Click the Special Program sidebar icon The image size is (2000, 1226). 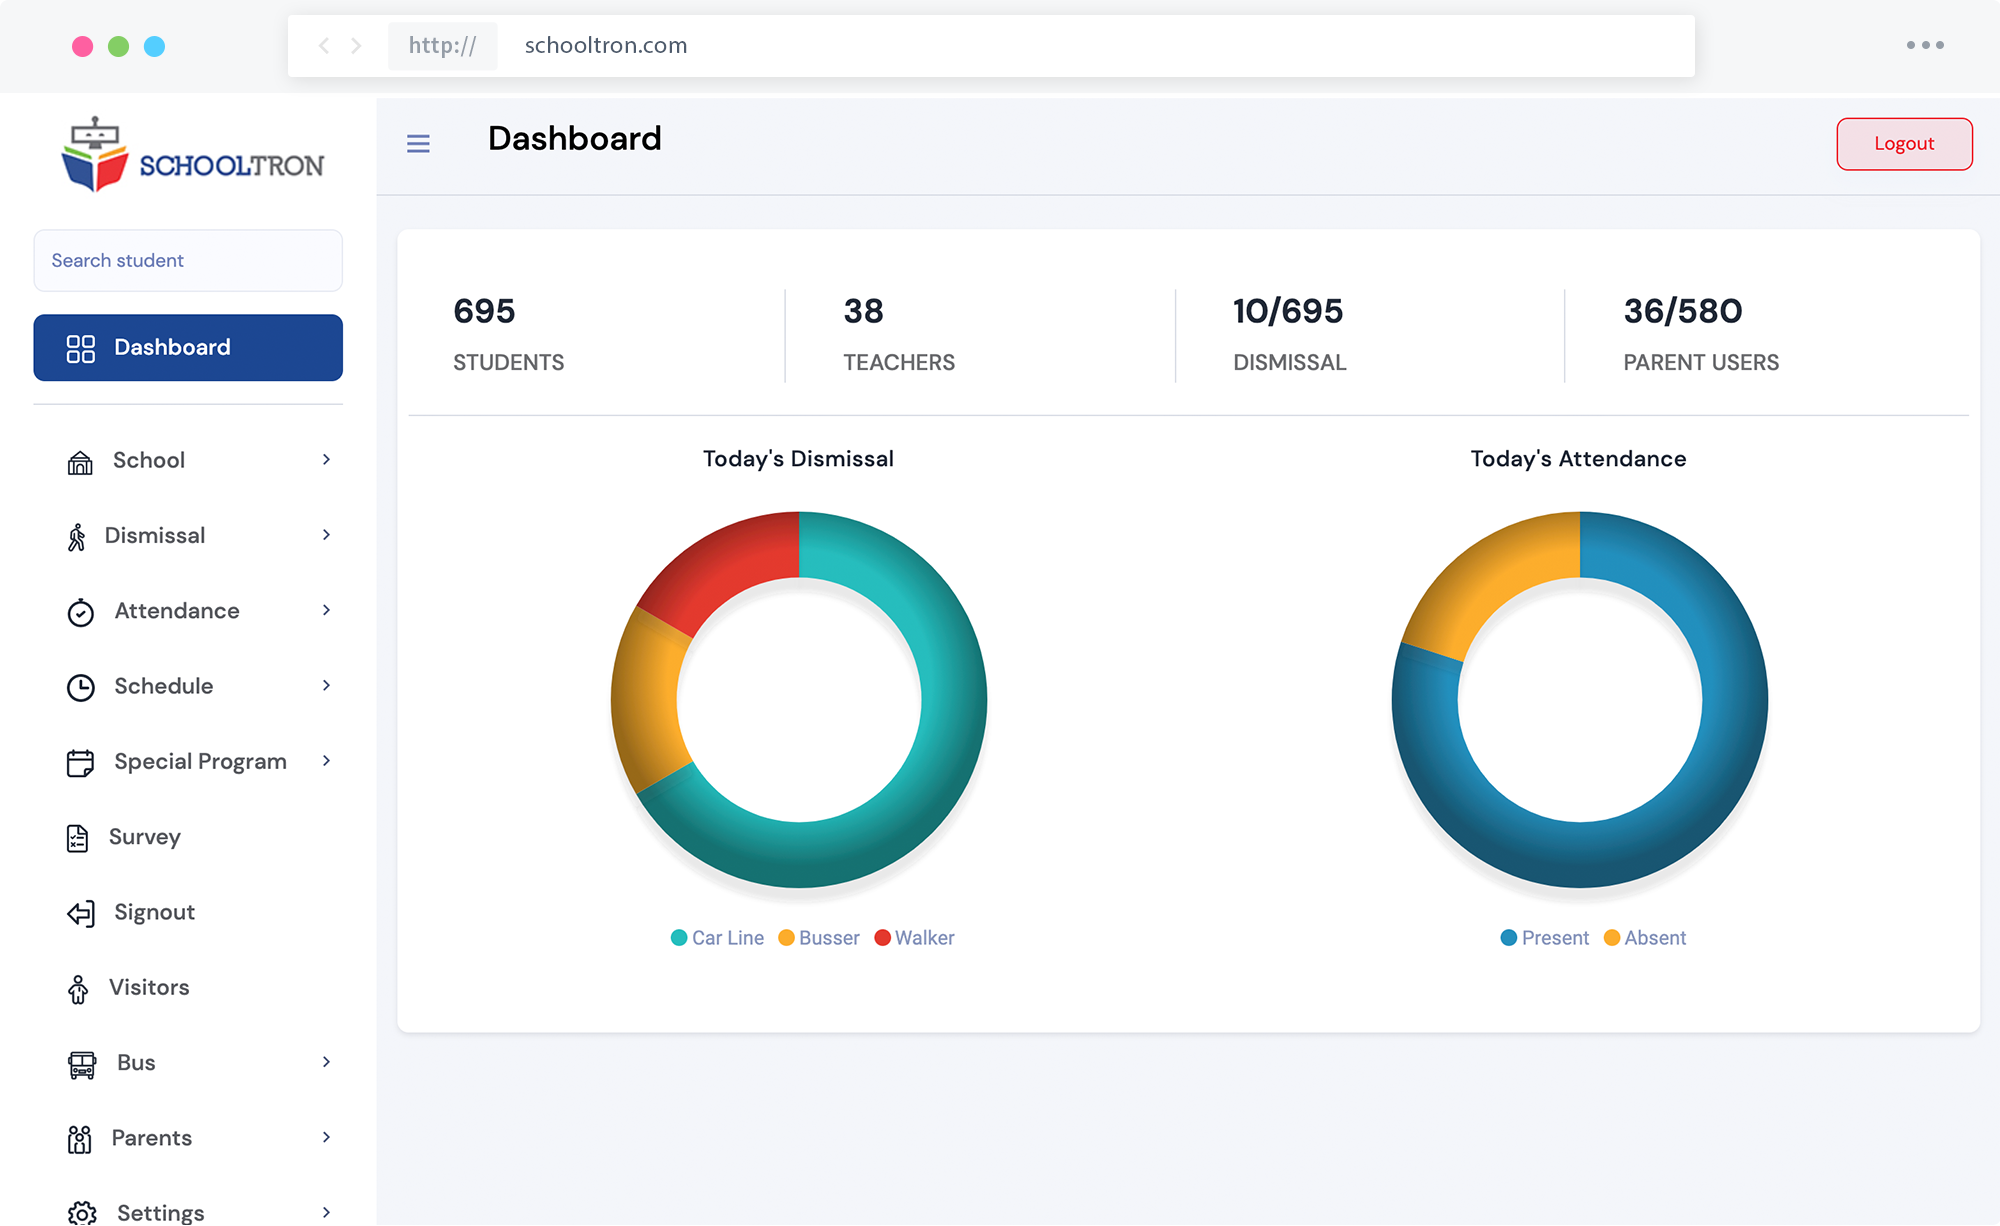click(x=79, y=762)
